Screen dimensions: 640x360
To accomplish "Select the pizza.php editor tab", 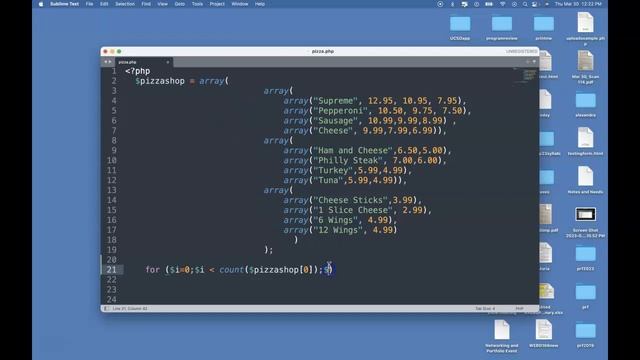I will coord(143,62).
